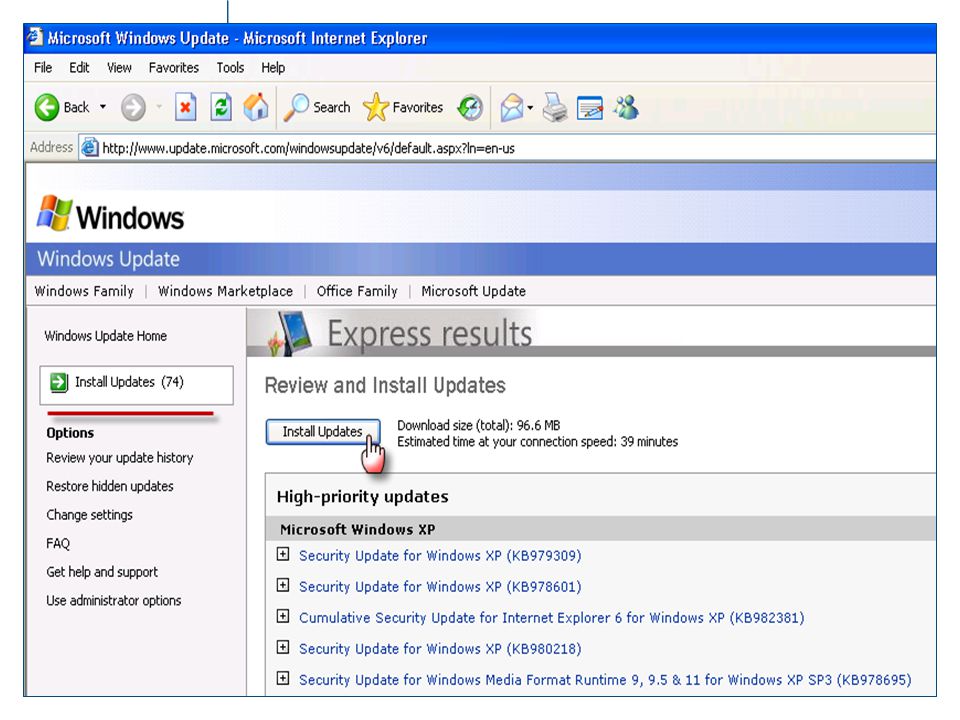Open Security Update for Windows XP (KB978601)
Viewport: 960px width, 720px height.
pos(440,587)
